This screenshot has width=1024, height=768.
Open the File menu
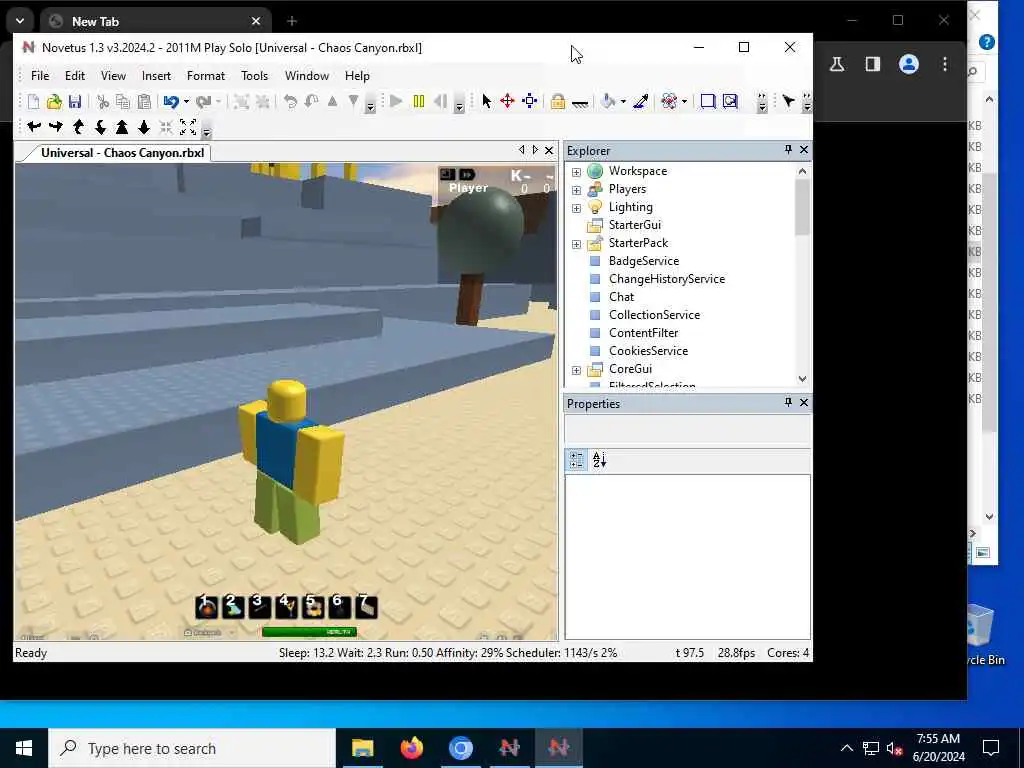coord(40,76)
